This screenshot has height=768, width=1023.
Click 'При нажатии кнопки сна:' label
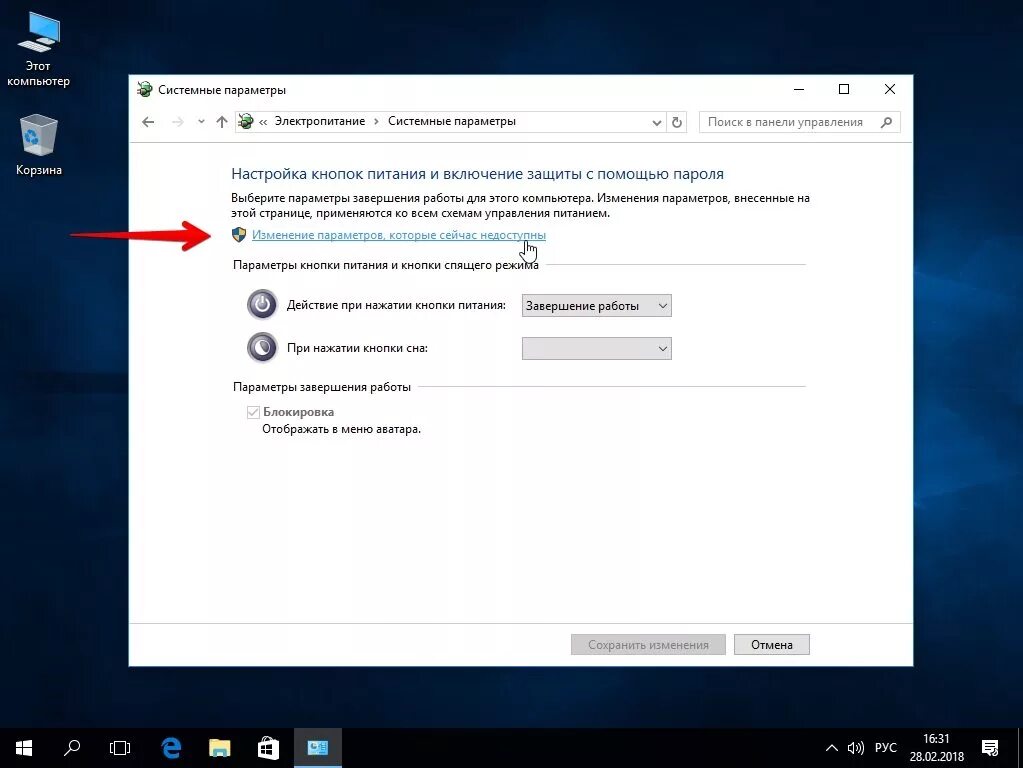[x=358, y=348]
